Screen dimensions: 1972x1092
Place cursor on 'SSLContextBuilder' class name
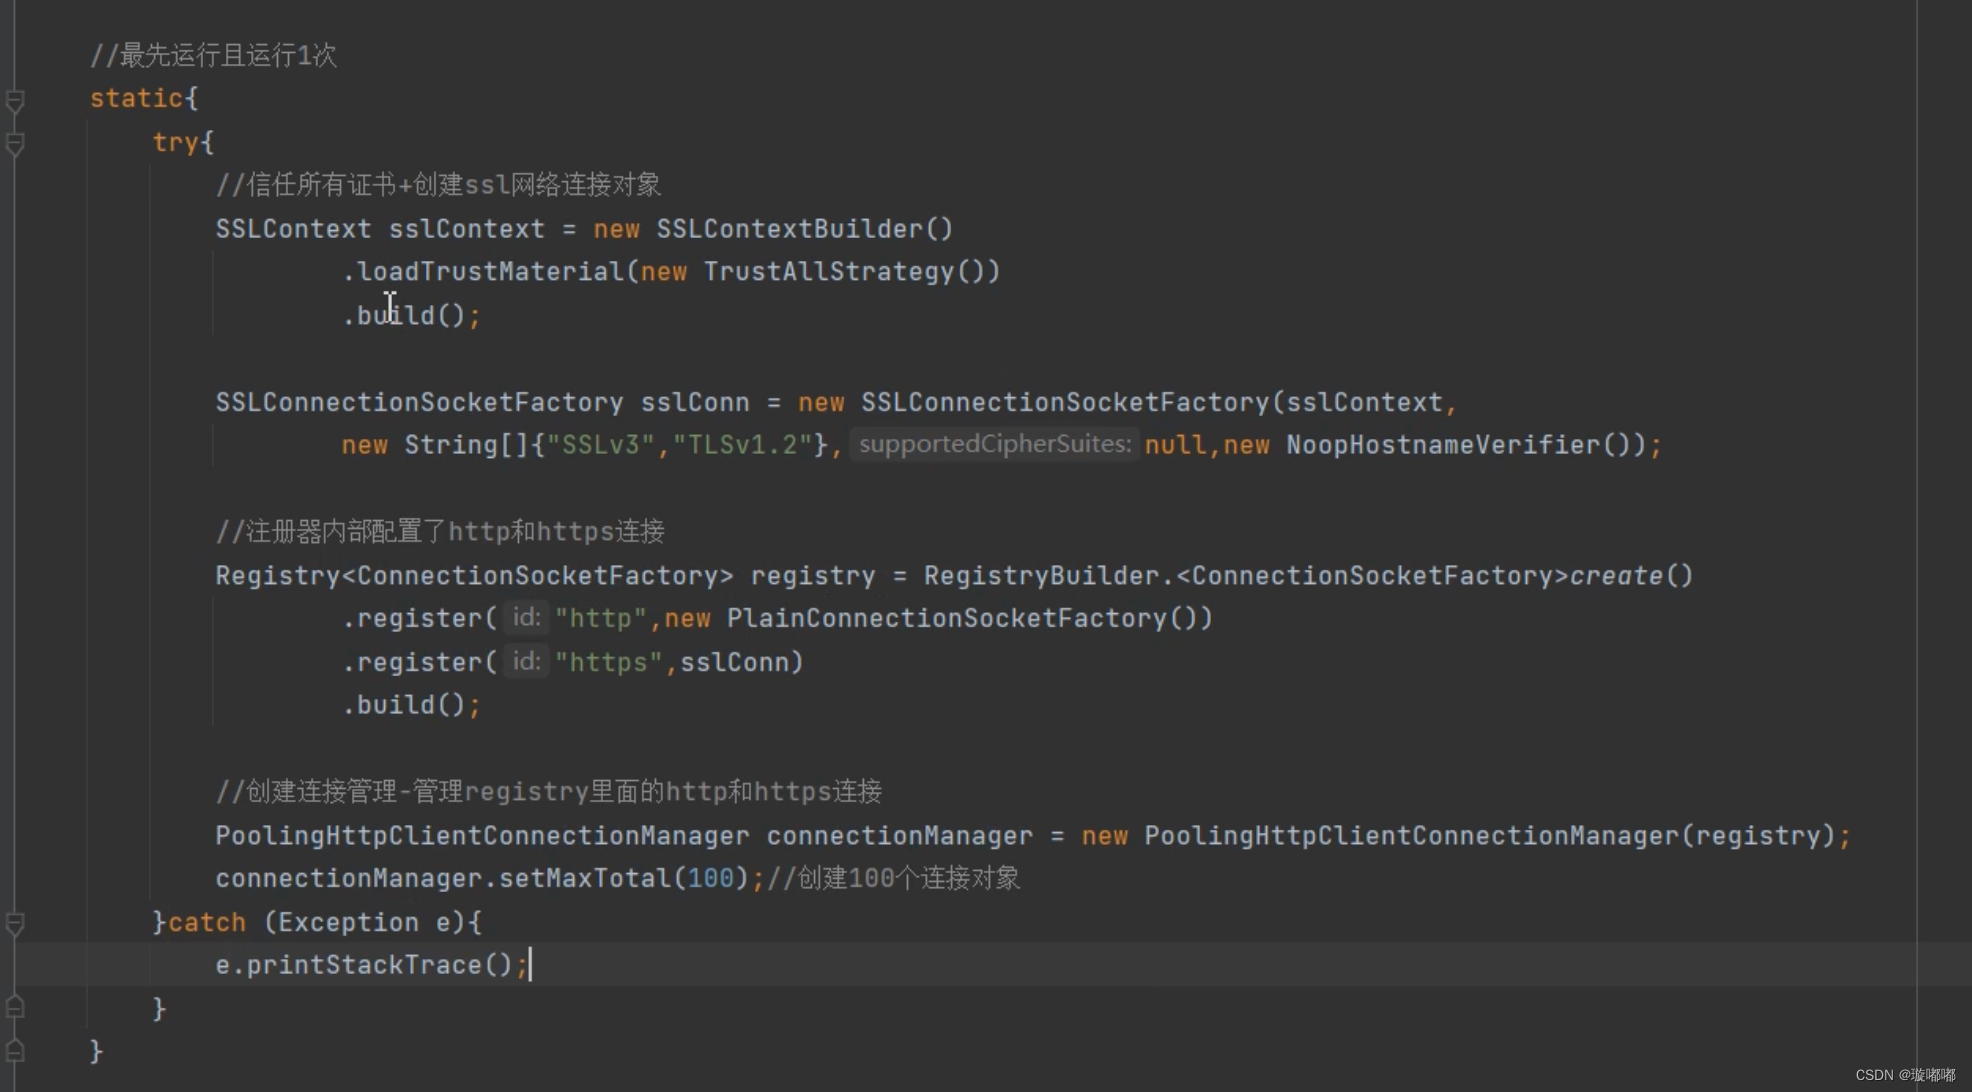coord(790,229)
